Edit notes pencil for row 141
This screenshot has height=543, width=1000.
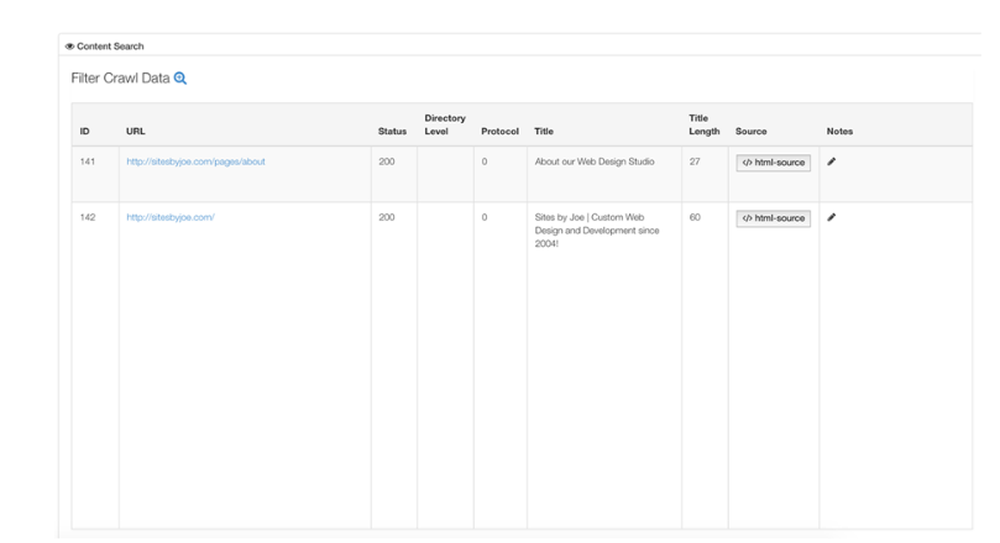pos(831,161)
